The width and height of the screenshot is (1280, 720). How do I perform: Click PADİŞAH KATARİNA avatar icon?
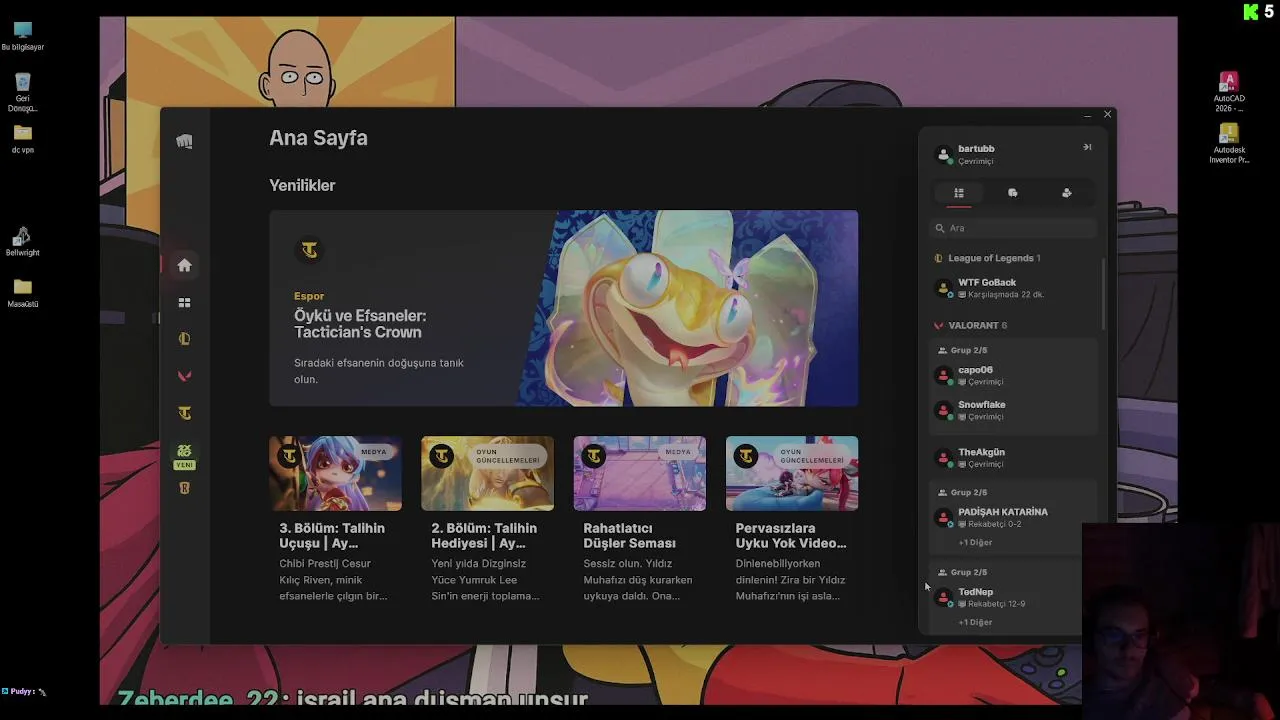point(943,518)
